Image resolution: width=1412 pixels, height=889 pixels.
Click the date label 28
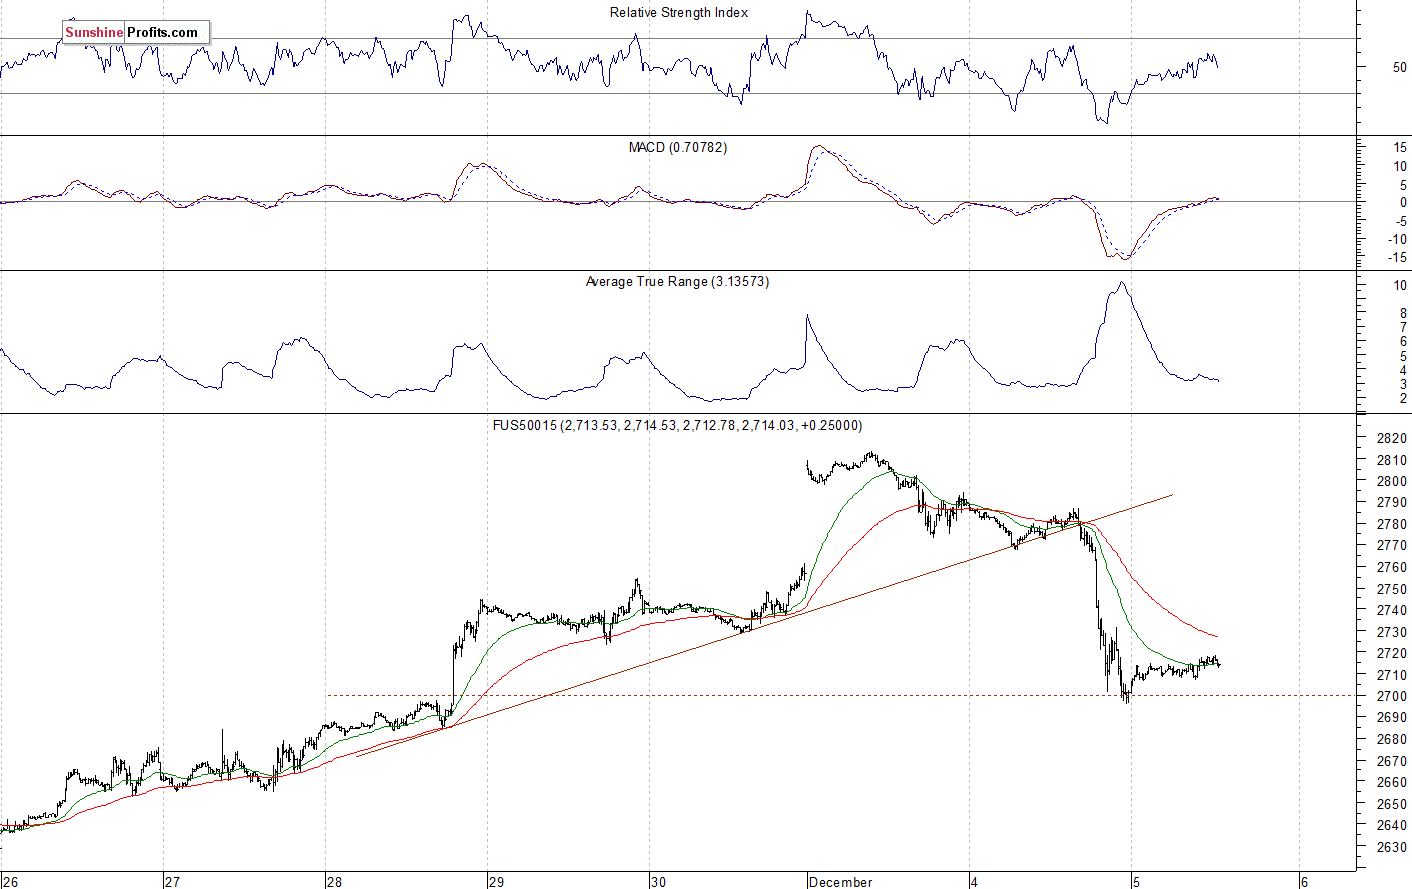click(335, 882)
